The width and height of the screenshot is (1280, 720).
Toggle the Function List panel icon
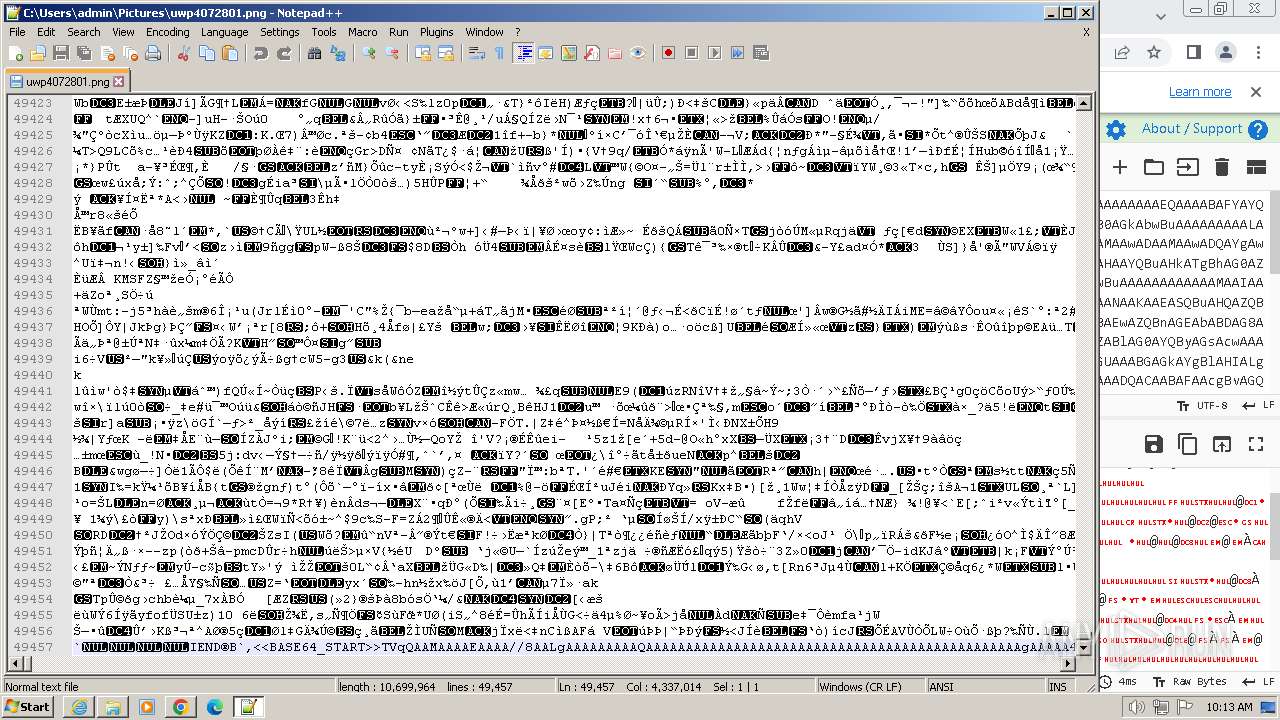592,53
